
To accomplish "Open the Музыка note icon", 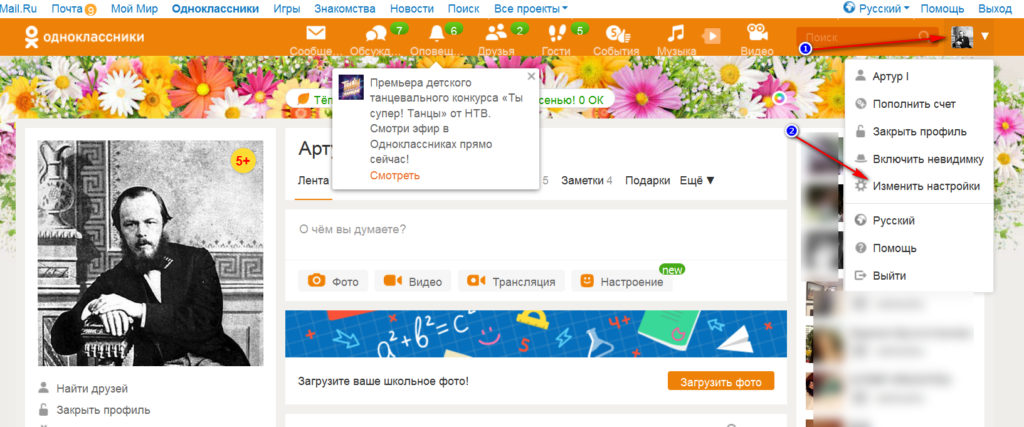I will (x=677, y=33).
